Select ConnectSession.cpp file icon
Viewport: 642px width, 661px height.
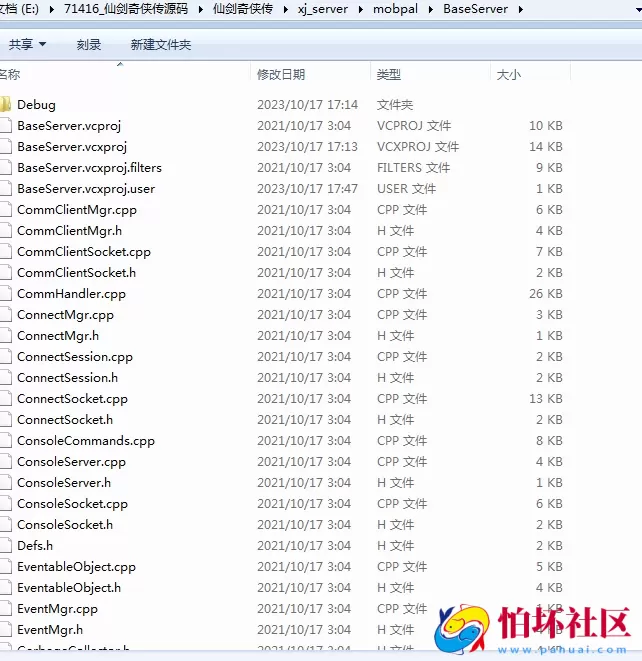coord(5,357)
